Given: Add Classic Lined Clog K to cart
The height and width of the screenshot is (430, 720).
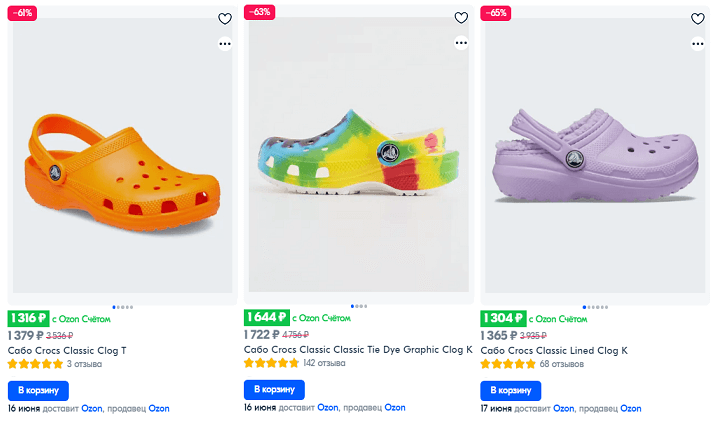Looking at the screenshot, I should tap(511, 389).
